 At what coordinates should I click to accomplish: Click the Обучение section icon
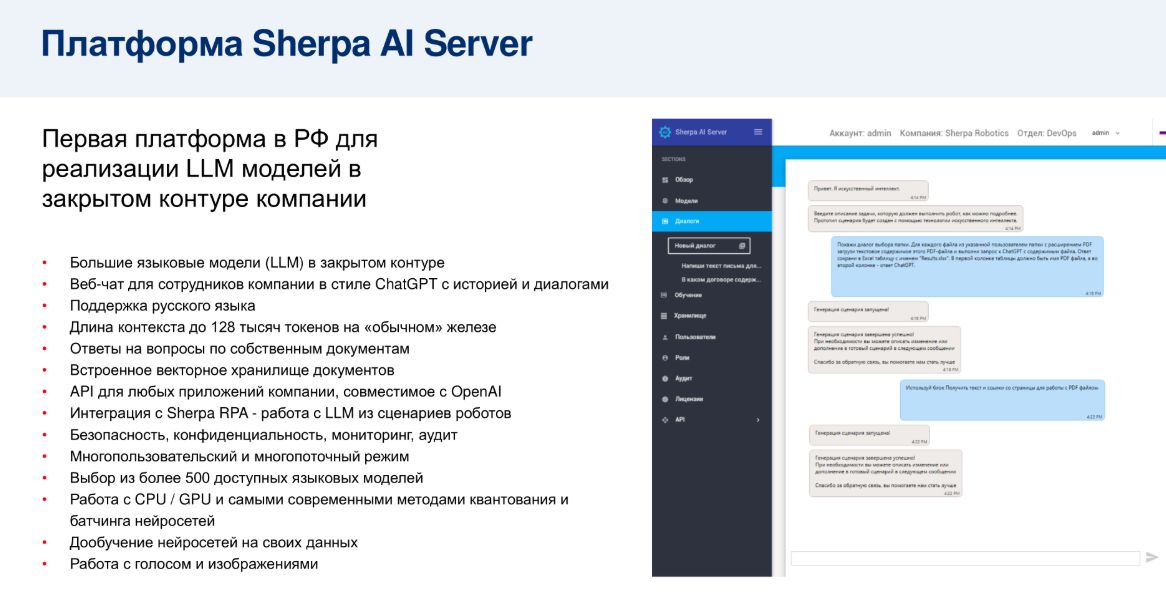[664, 295]
